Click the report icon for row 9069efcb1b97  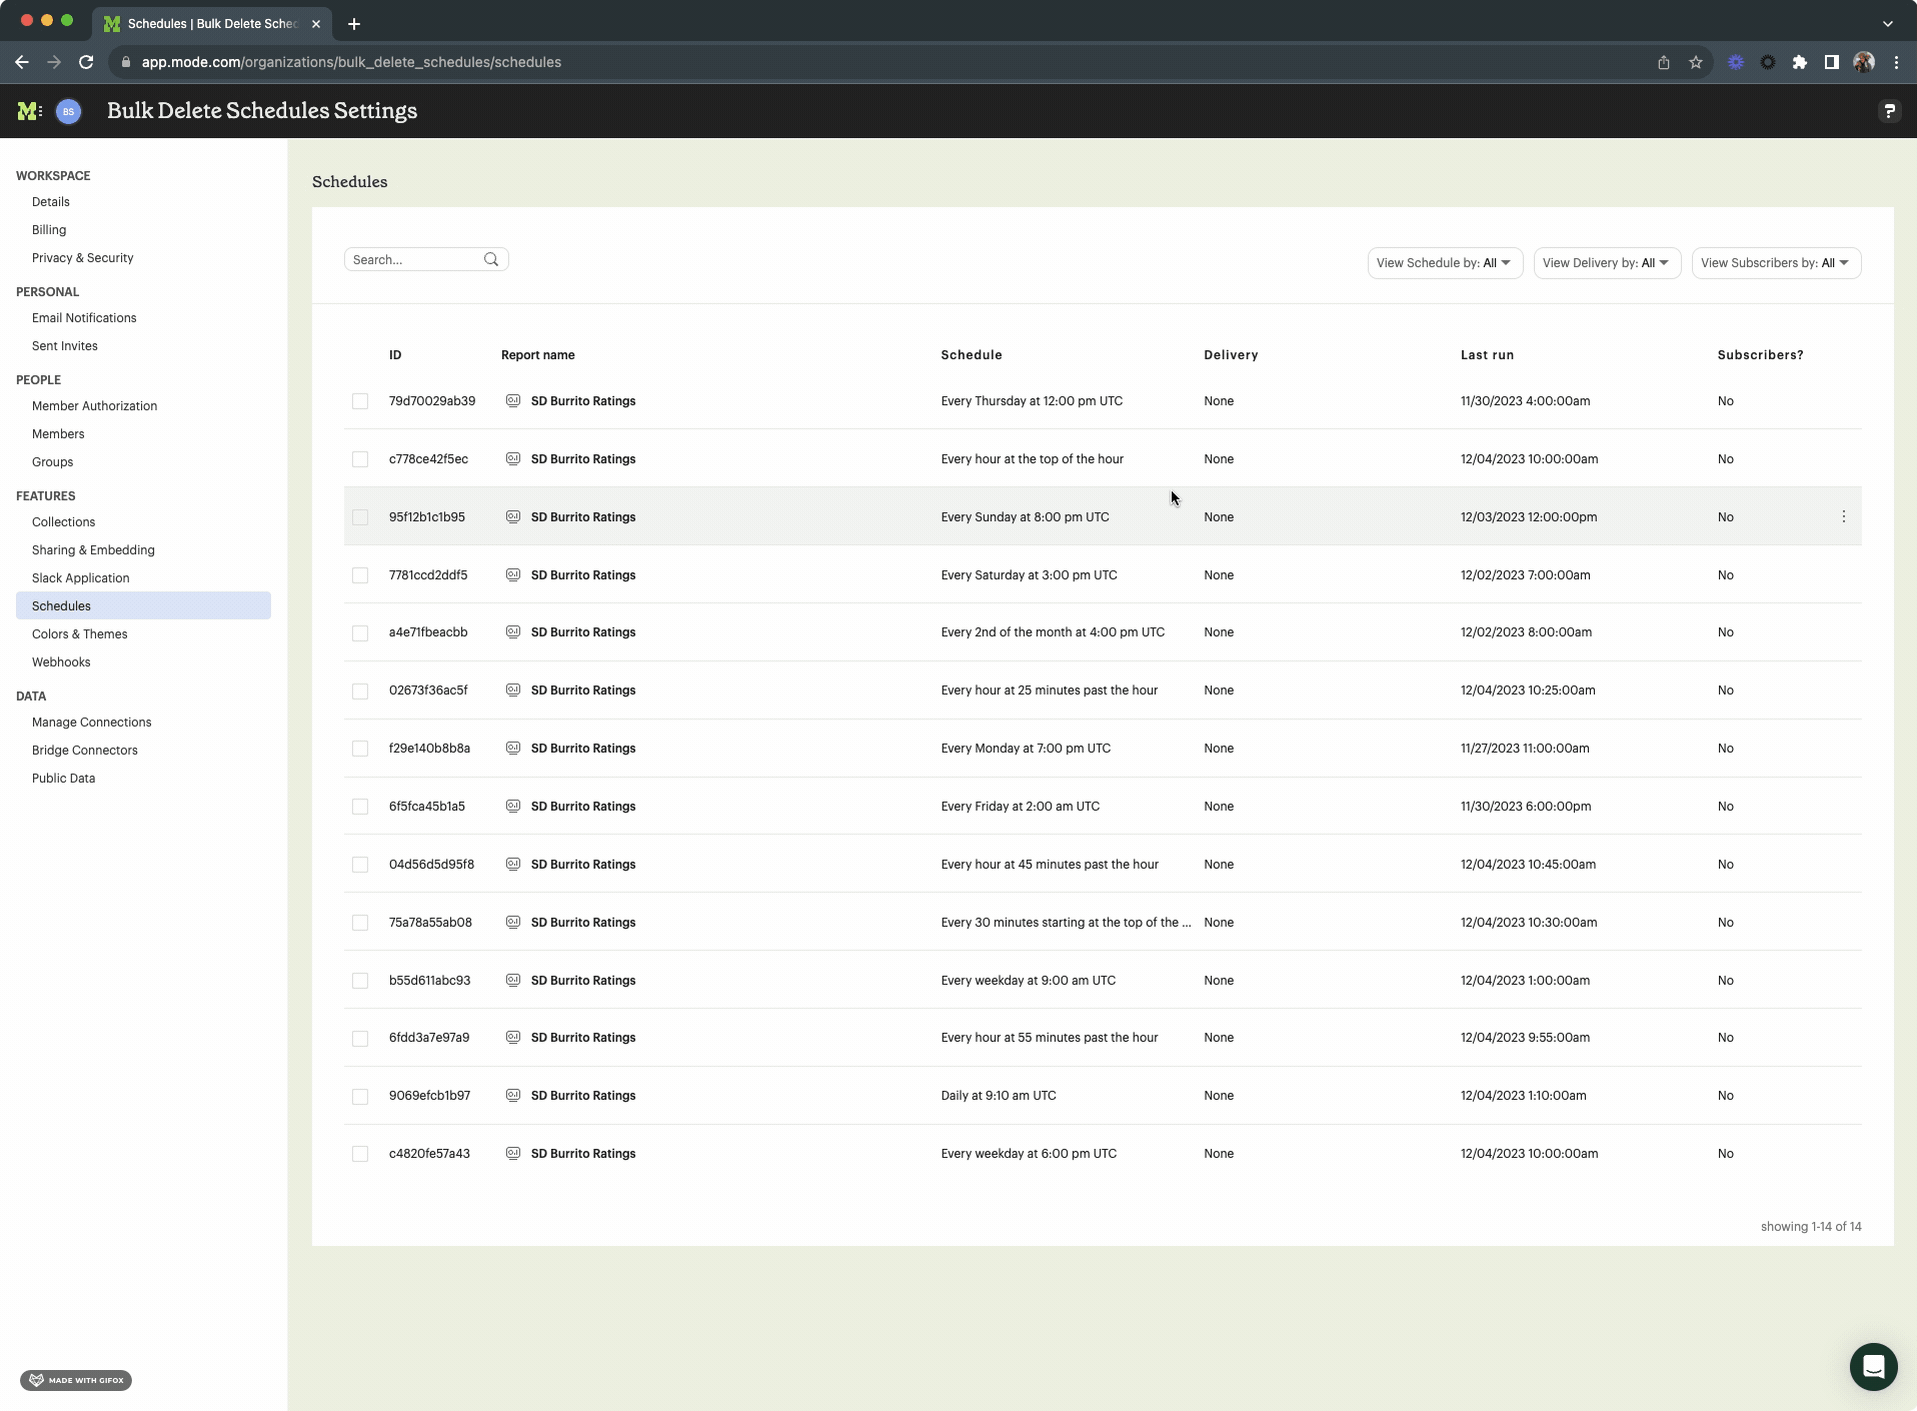[513, 1095]
